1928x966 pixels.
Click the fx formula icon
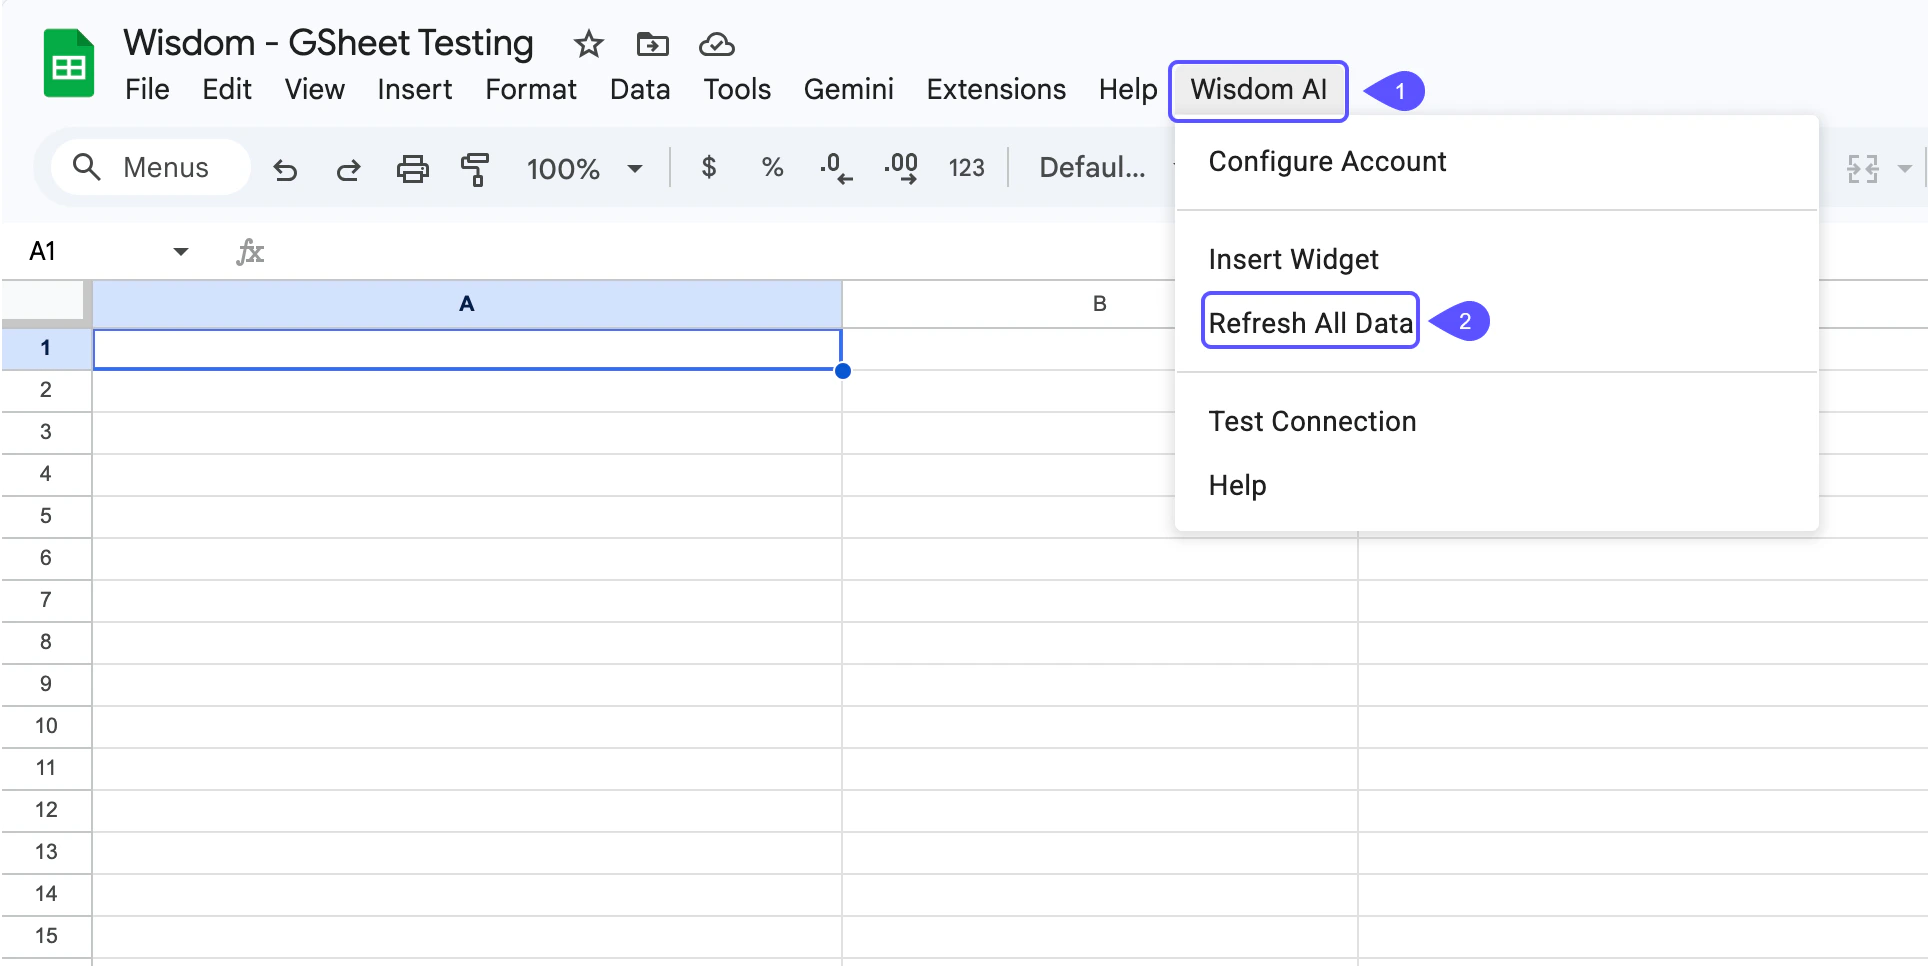[250, 252]
